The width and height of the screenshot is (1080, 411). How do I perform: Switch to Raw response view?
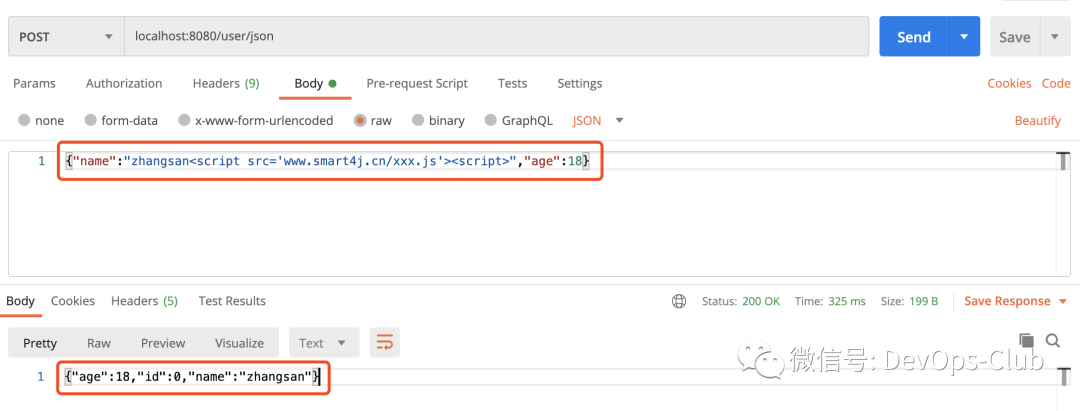[98, 343]
